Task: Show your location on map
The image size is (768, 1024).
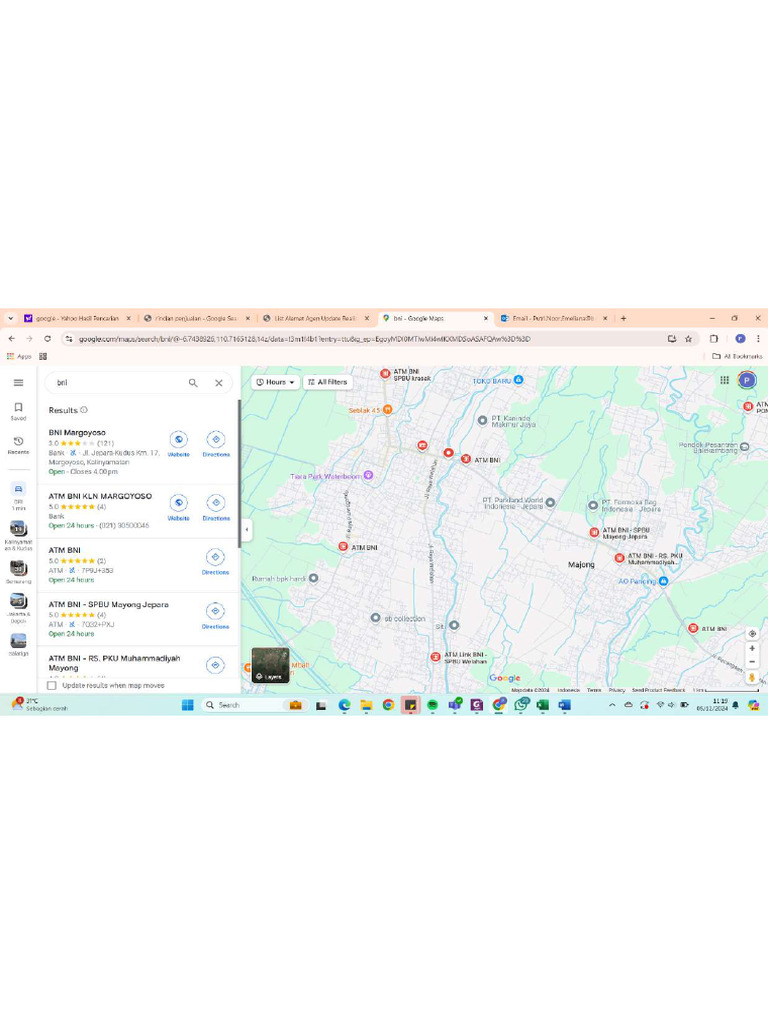Action: pyautogui.click(x=752, y=633)
